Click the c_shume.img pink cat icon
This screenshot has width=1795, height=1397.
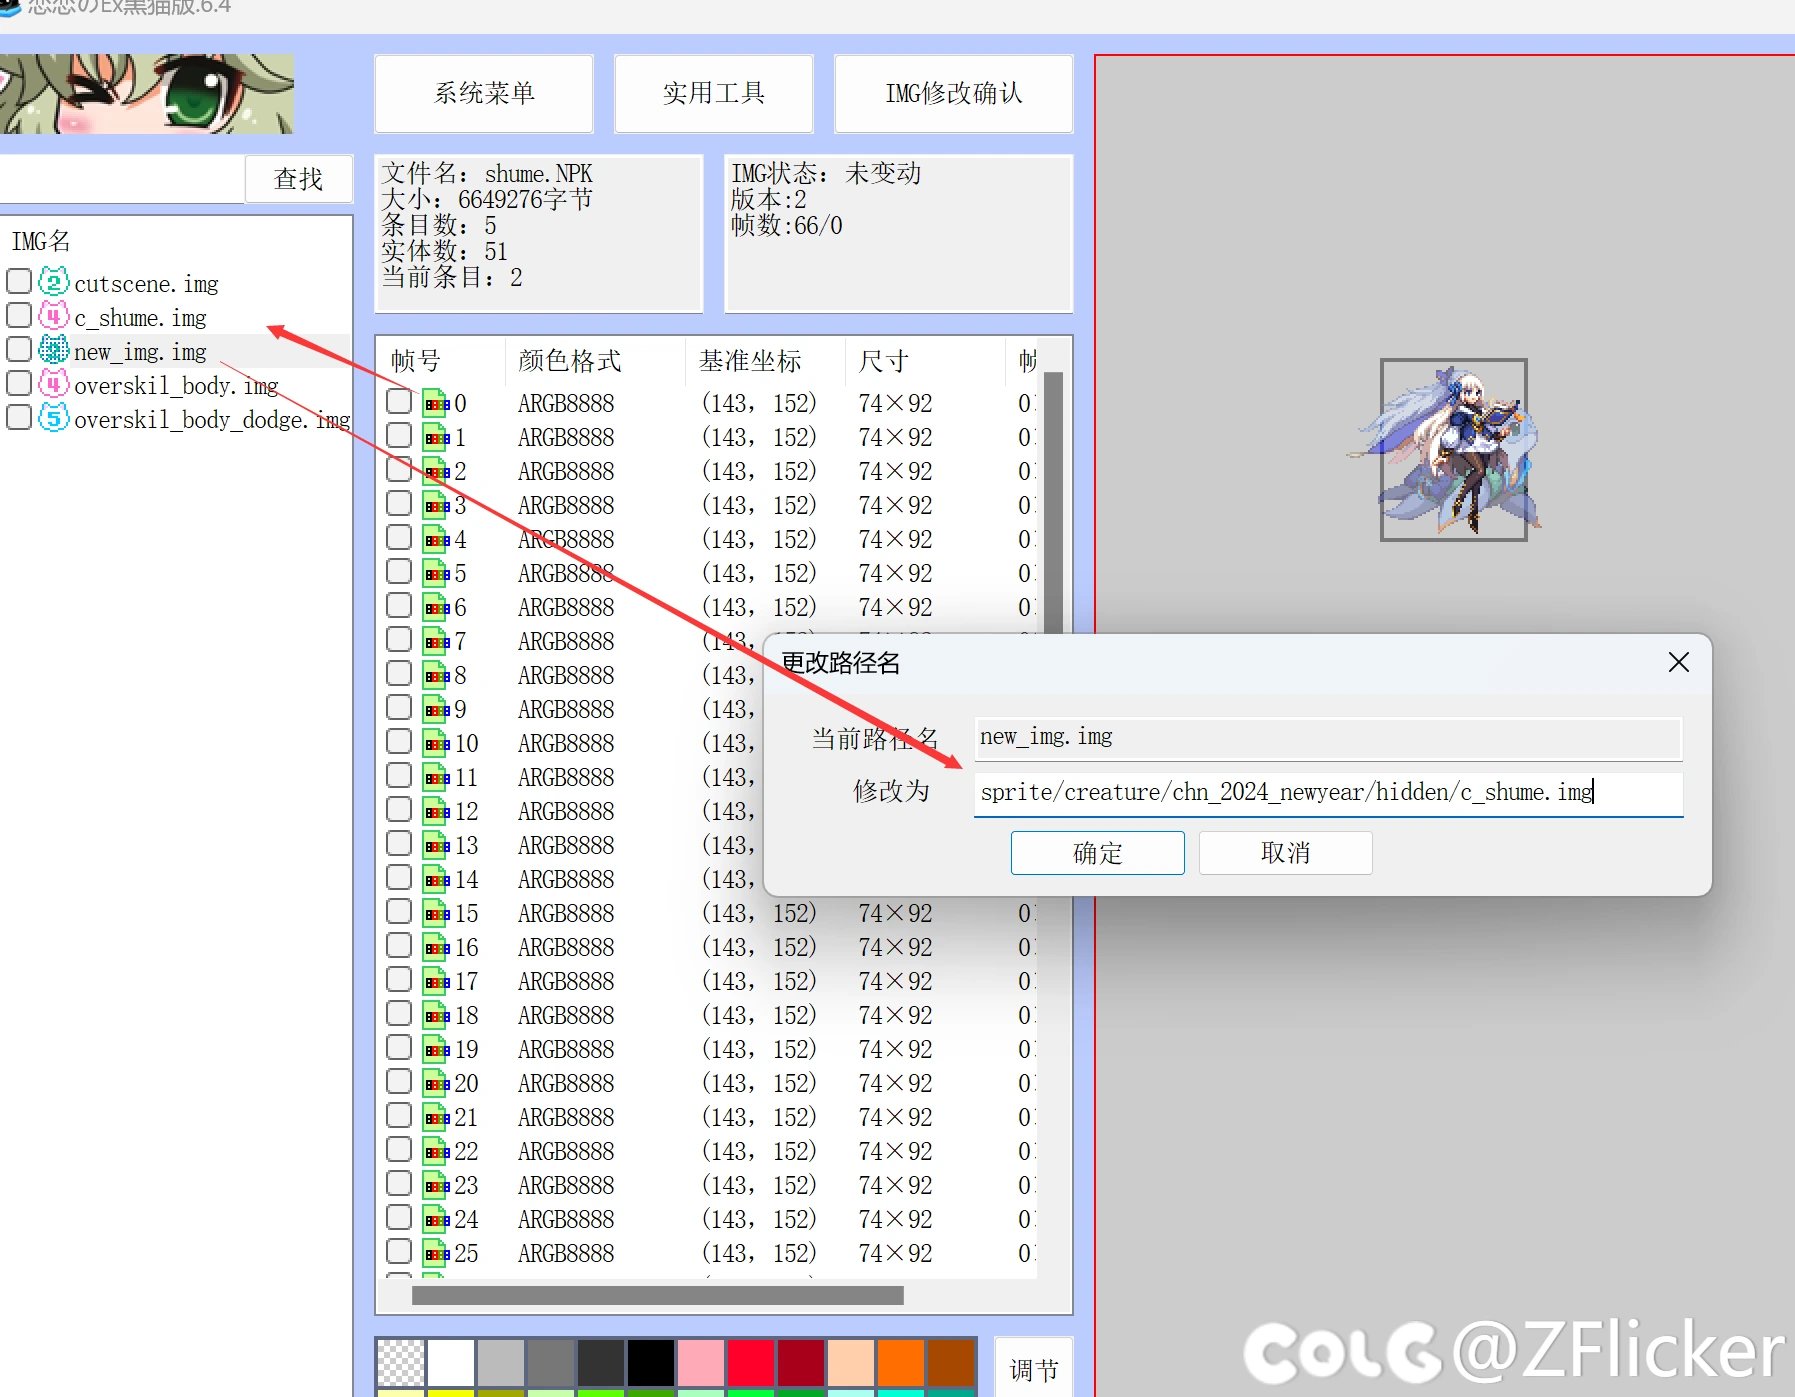(53, 316)
